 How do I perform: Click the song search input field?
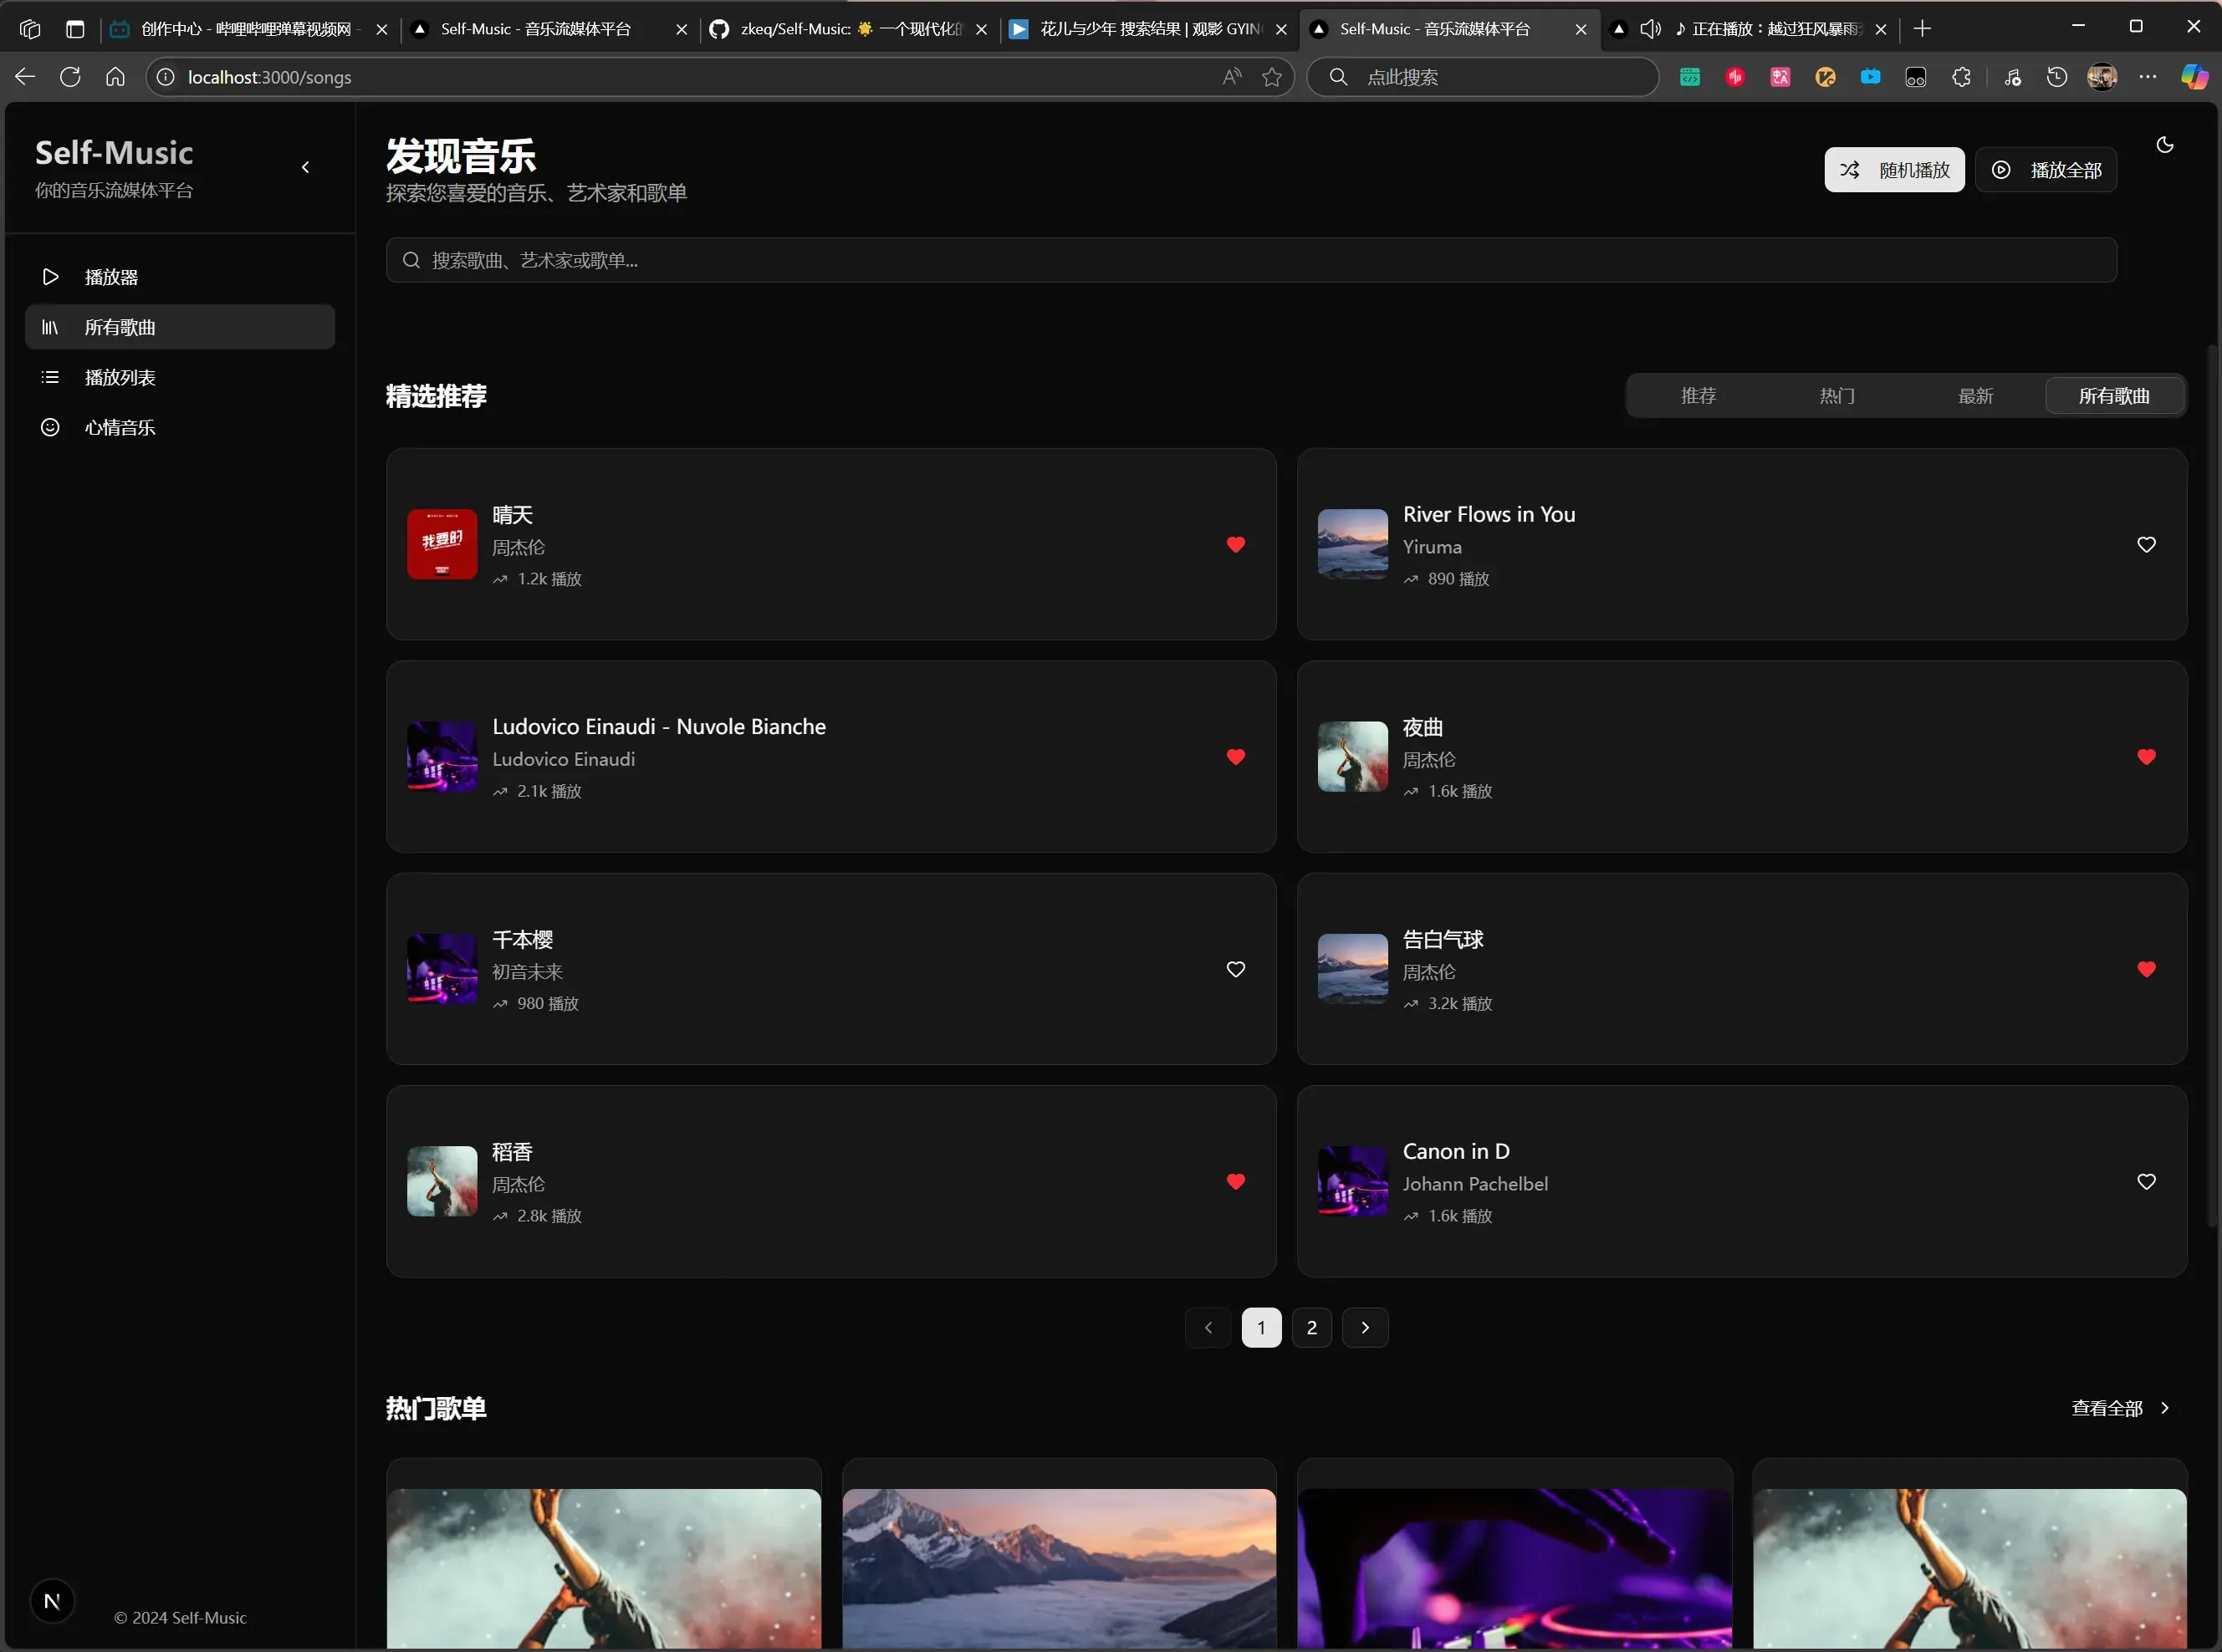click(x=1250, y=260)
